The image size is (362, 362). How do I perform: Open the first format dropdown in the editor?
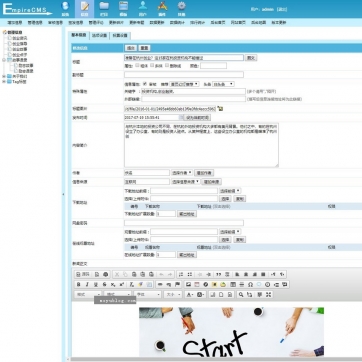tap(88, 294)
